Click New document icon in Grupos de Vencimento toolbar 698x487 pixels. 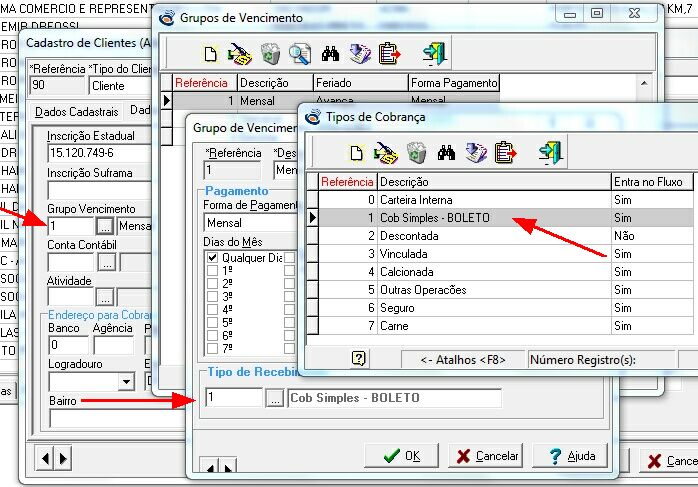coord(210,54)
